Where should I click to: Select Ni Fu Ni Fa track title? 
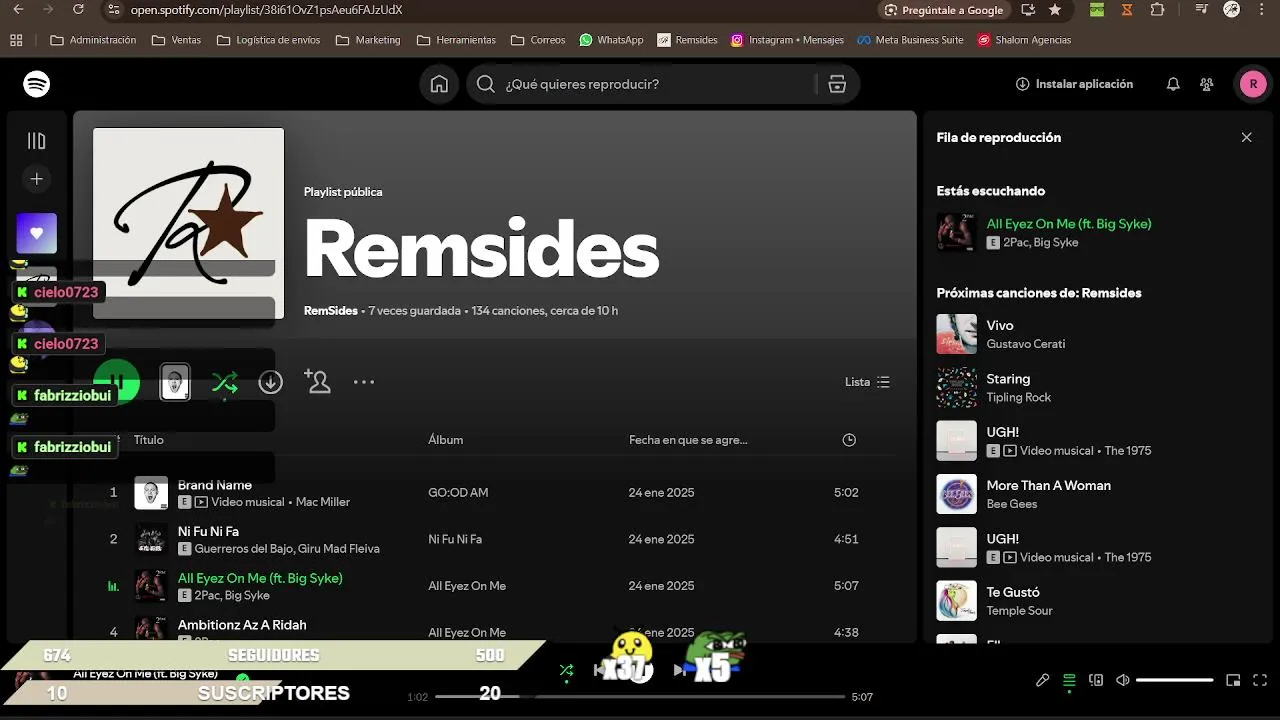[208, 531]
